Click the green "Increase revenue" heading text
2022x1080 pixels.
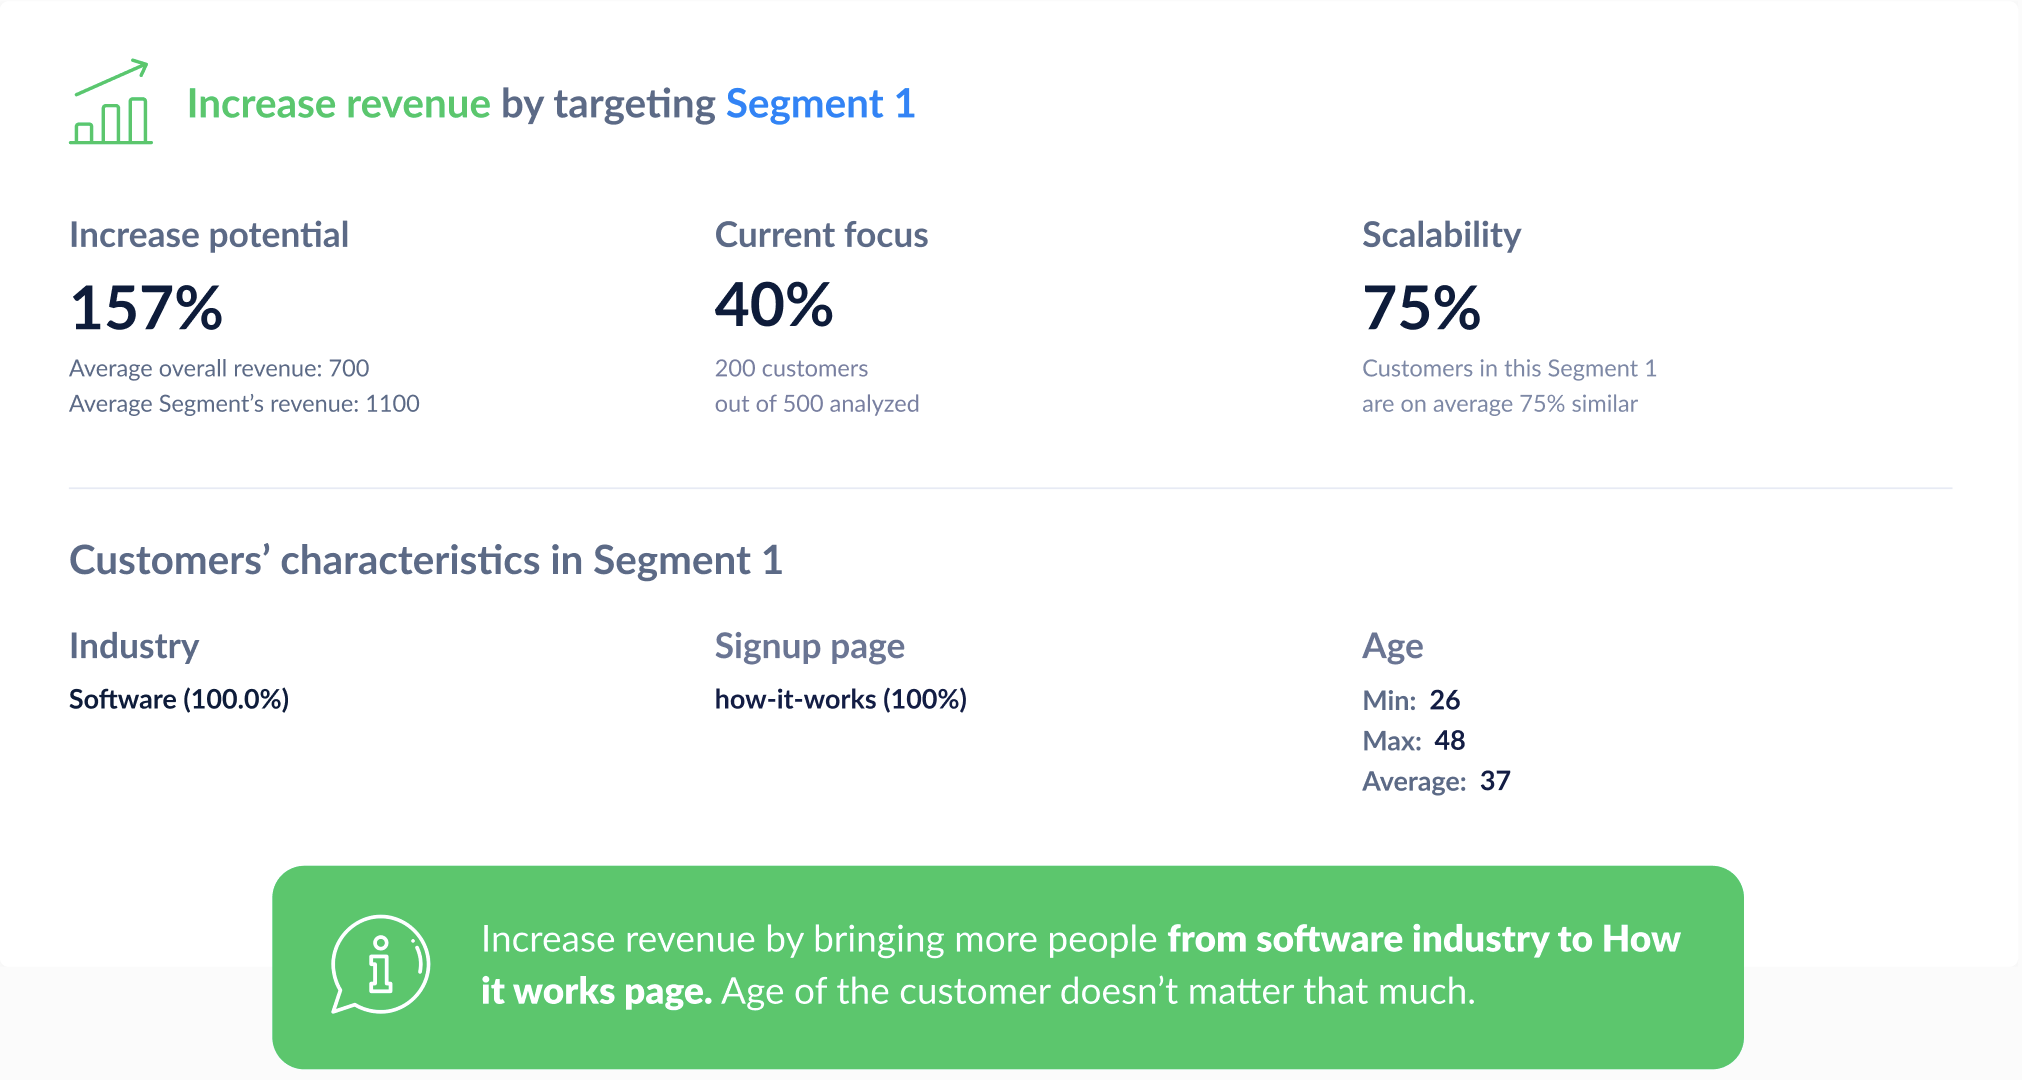338,104
